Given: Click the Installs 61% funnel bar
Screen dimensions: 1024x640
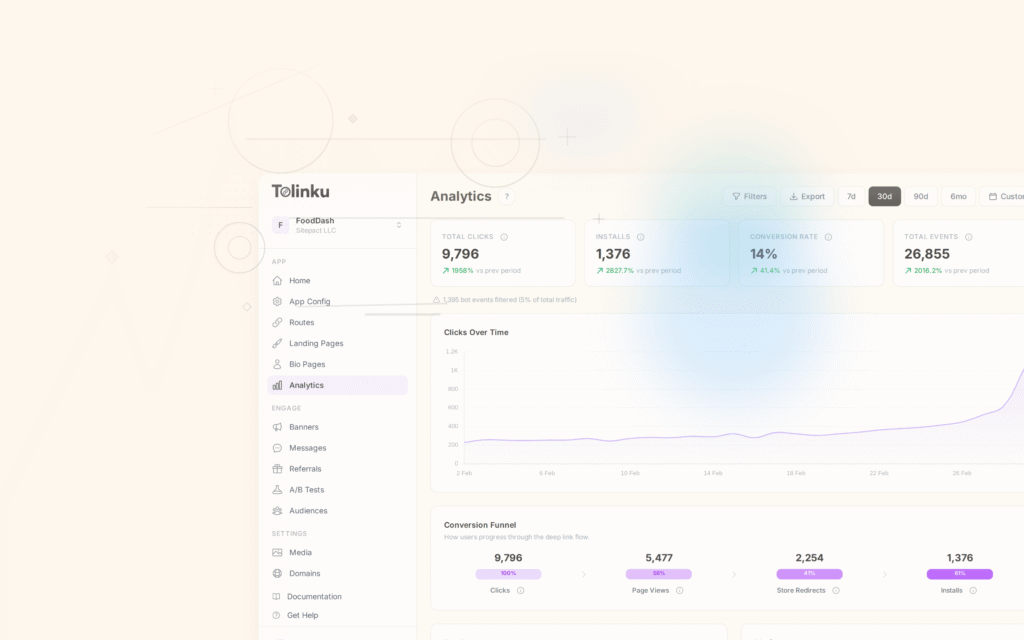Looking at the screenshot, I should tap(959, 574).
